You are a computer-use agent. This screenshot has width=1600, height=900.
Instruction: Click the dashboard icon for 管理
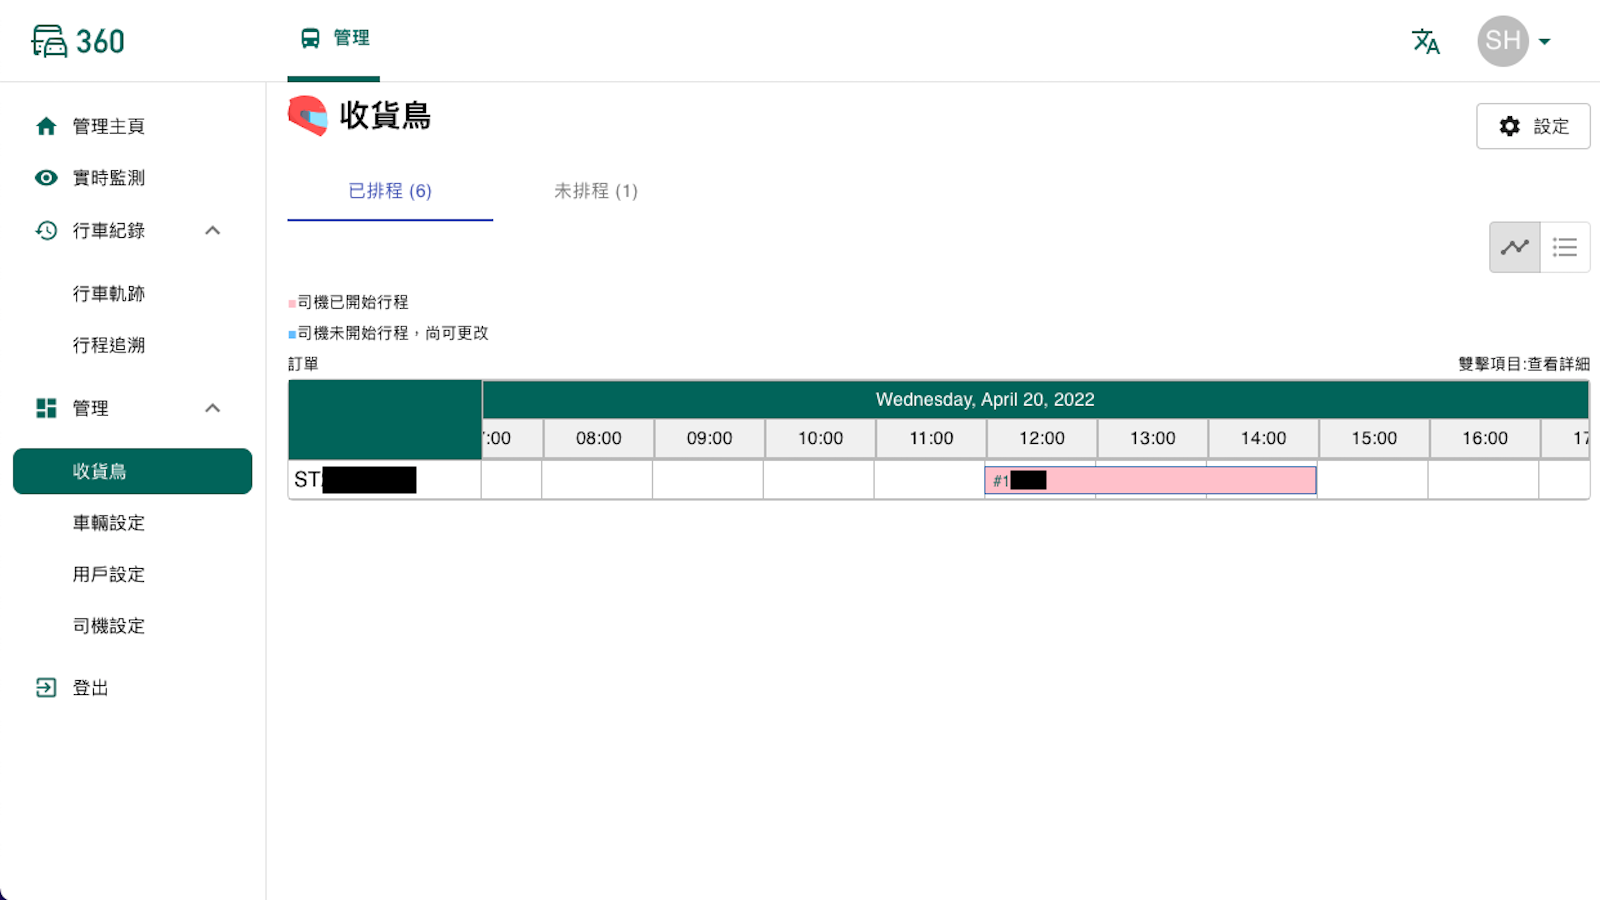point(46,408)
